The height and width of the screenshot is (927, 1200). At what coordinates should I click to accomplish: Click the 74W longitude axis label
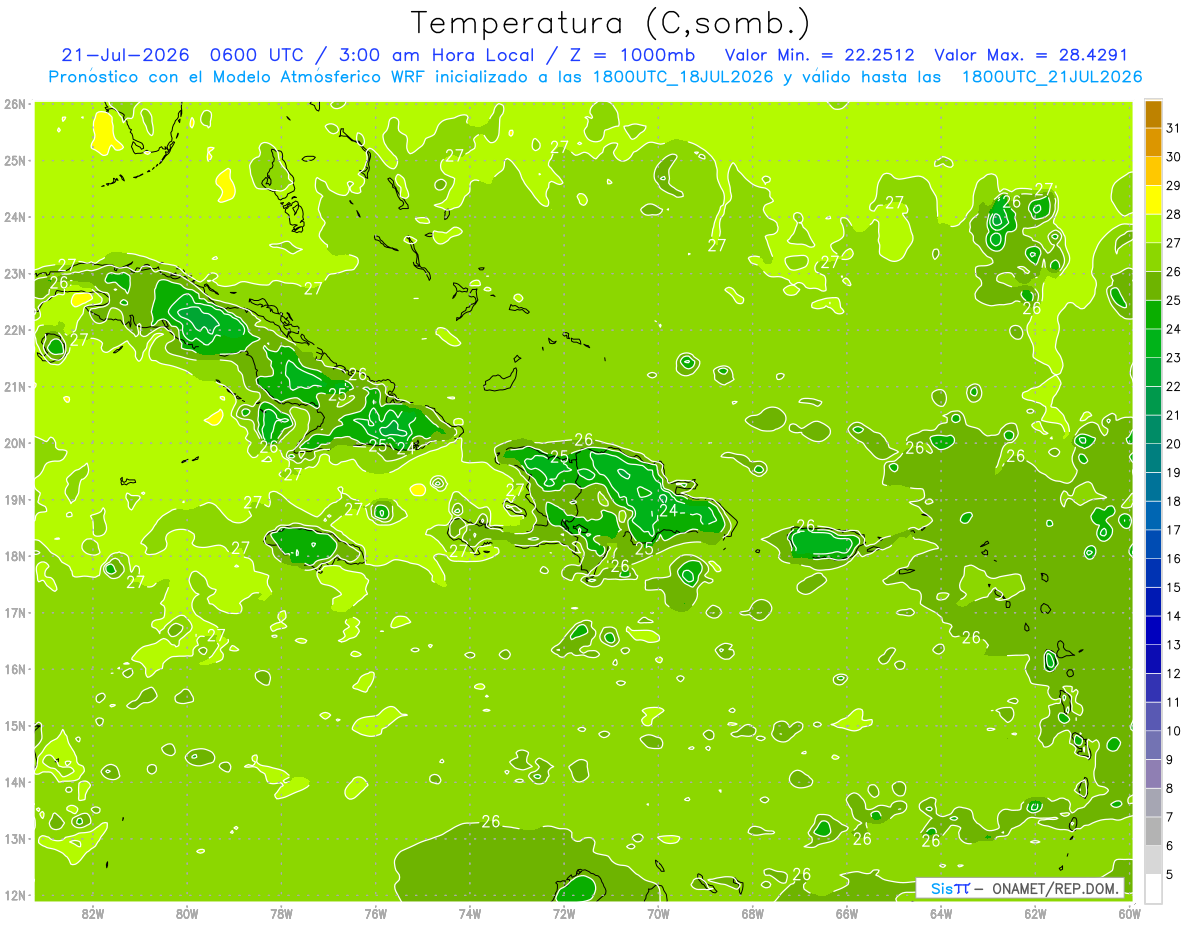point(470,913)
